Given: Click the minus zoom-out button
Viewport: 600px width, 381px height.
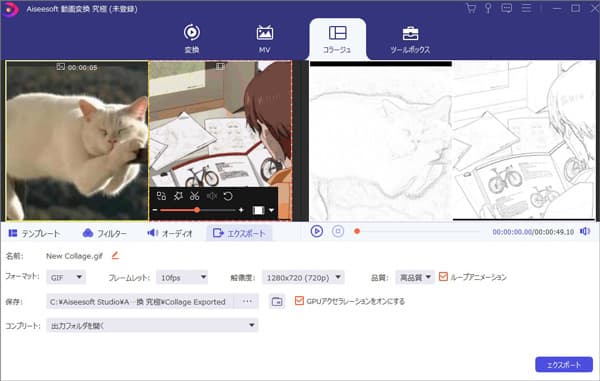Looking at the screenshot, I should [155, 210].
